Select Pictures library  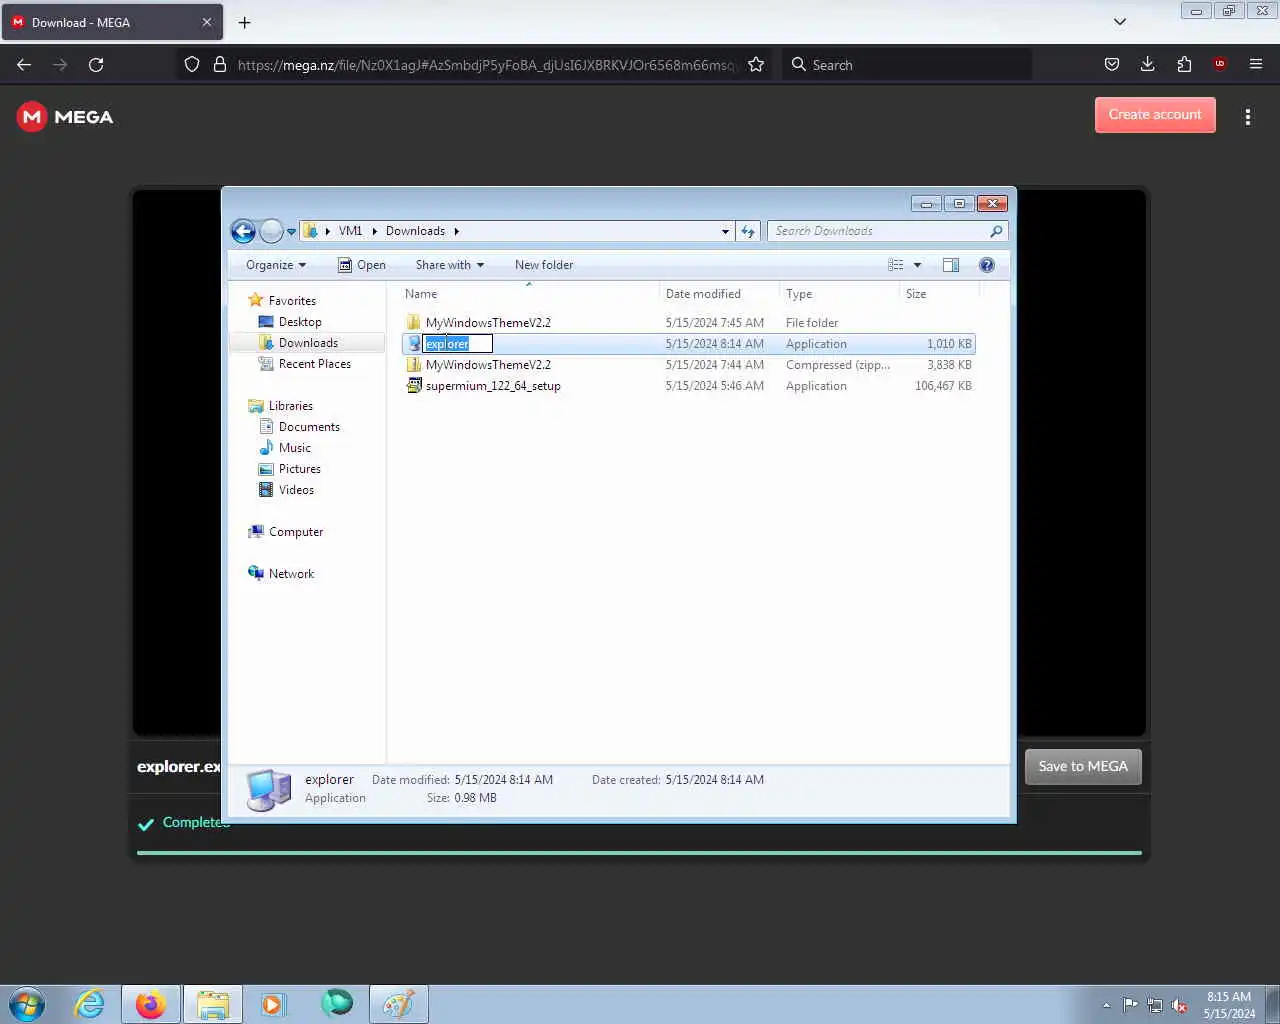coord(300,469)
